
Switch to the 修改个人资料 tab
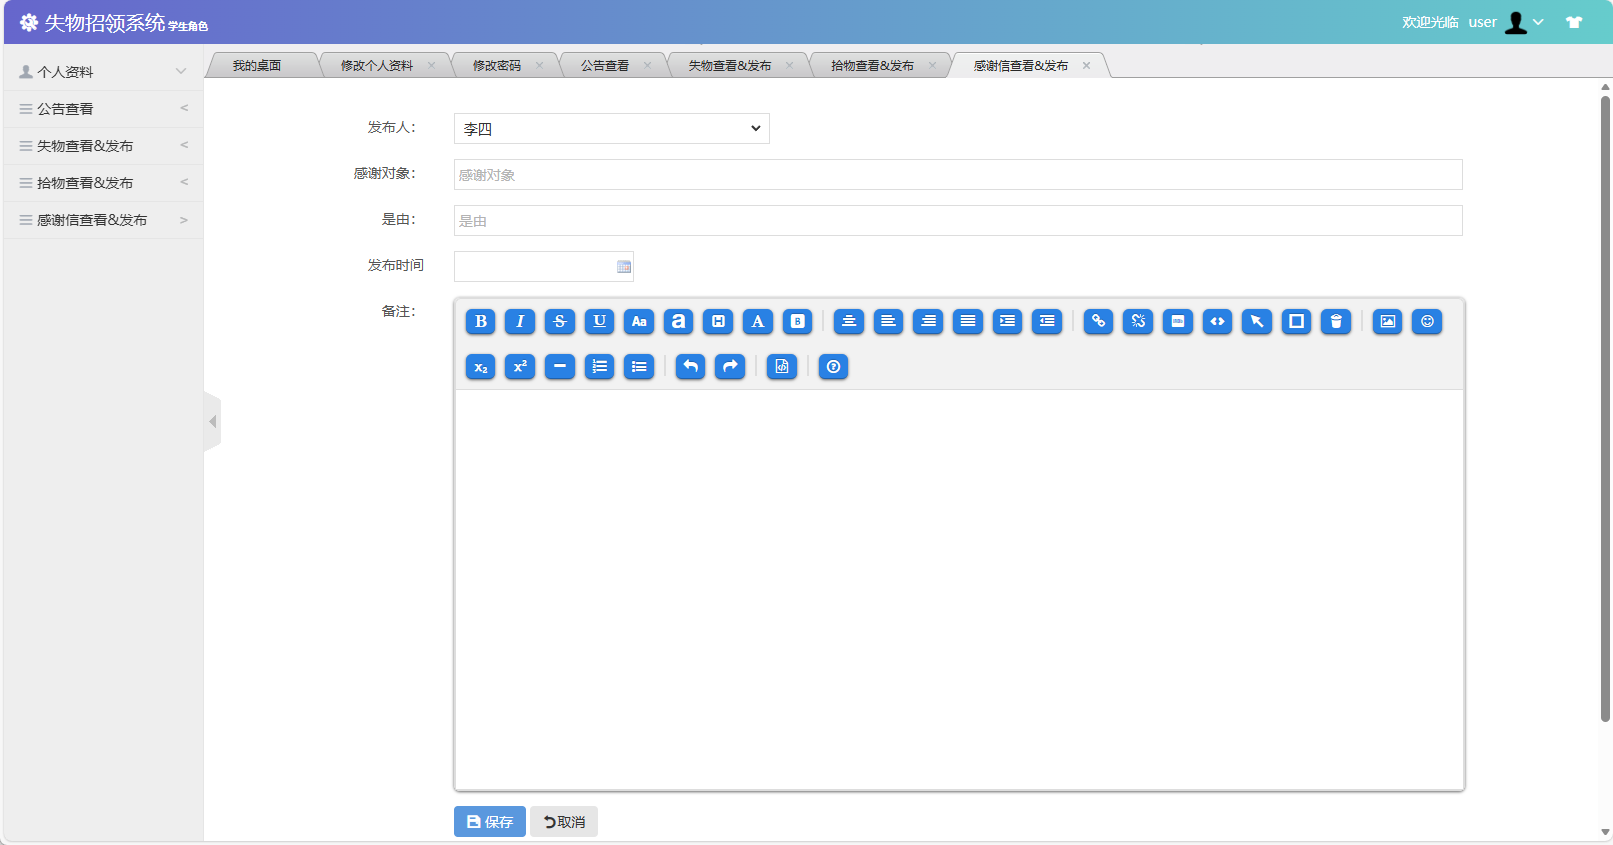(x=377, y=66)
